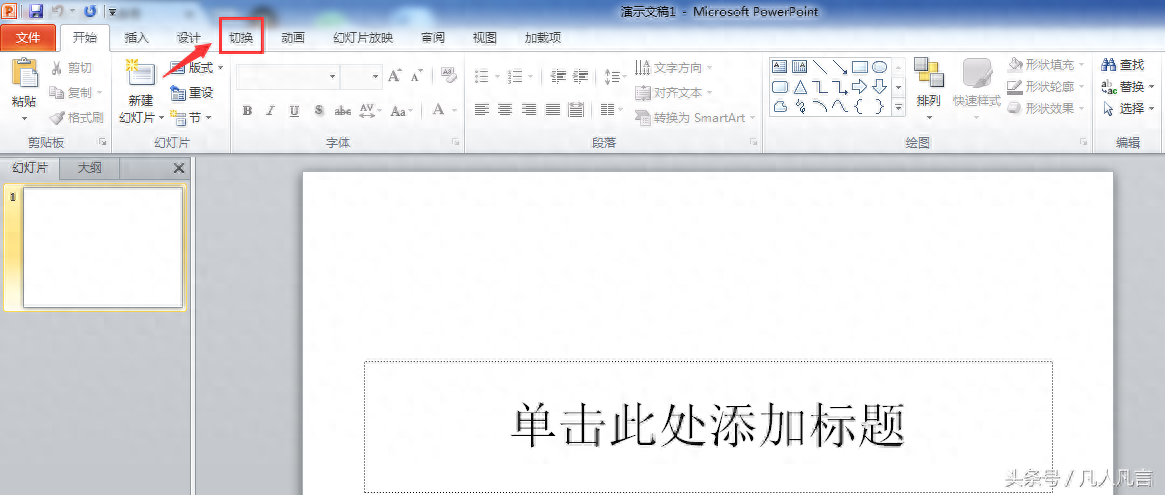The image size is (1165, 495).
Task: Click the Decrease Font Size icon
Action: 417,76
